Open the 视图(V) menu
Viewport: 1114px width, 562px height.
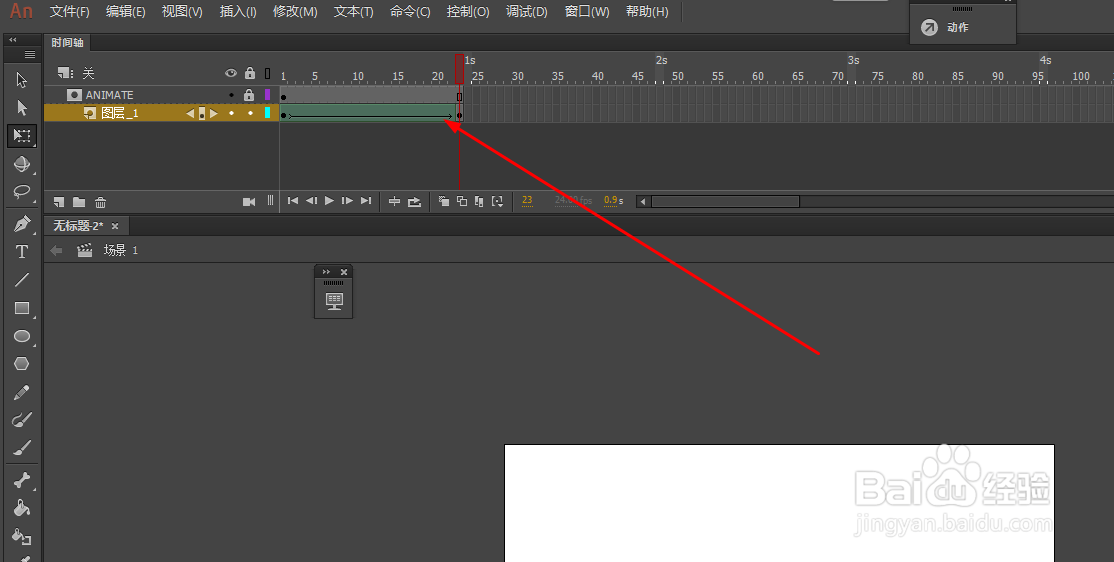[182, 11]
